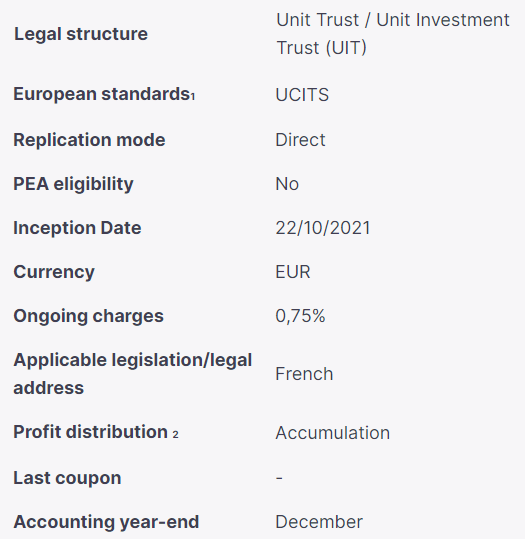Click the Applicable legislation/legal address label

[x=133, y=374]
